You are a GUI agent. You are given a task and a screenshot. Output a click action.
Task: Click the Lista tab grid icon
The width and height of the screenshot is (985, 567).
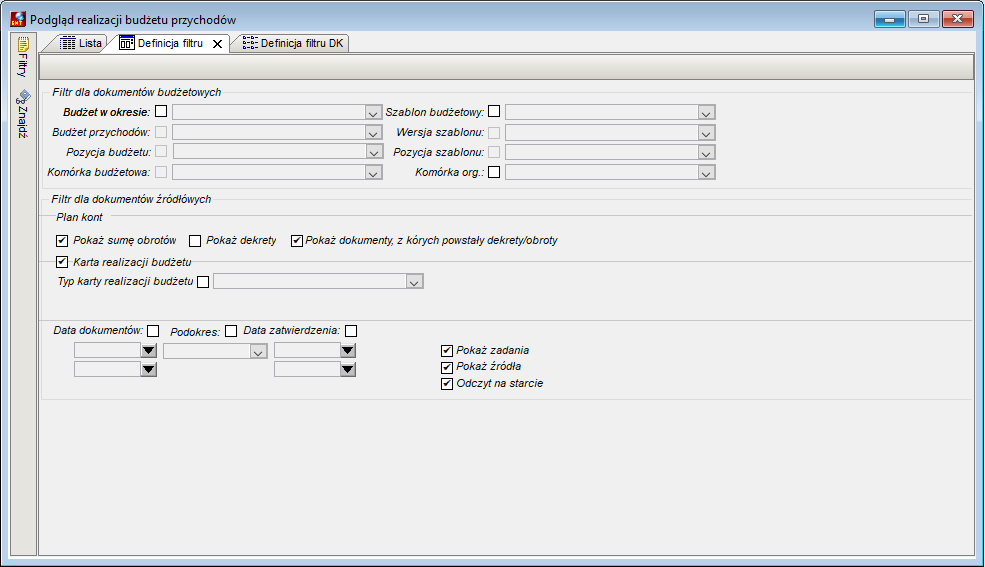pos(67,43)
